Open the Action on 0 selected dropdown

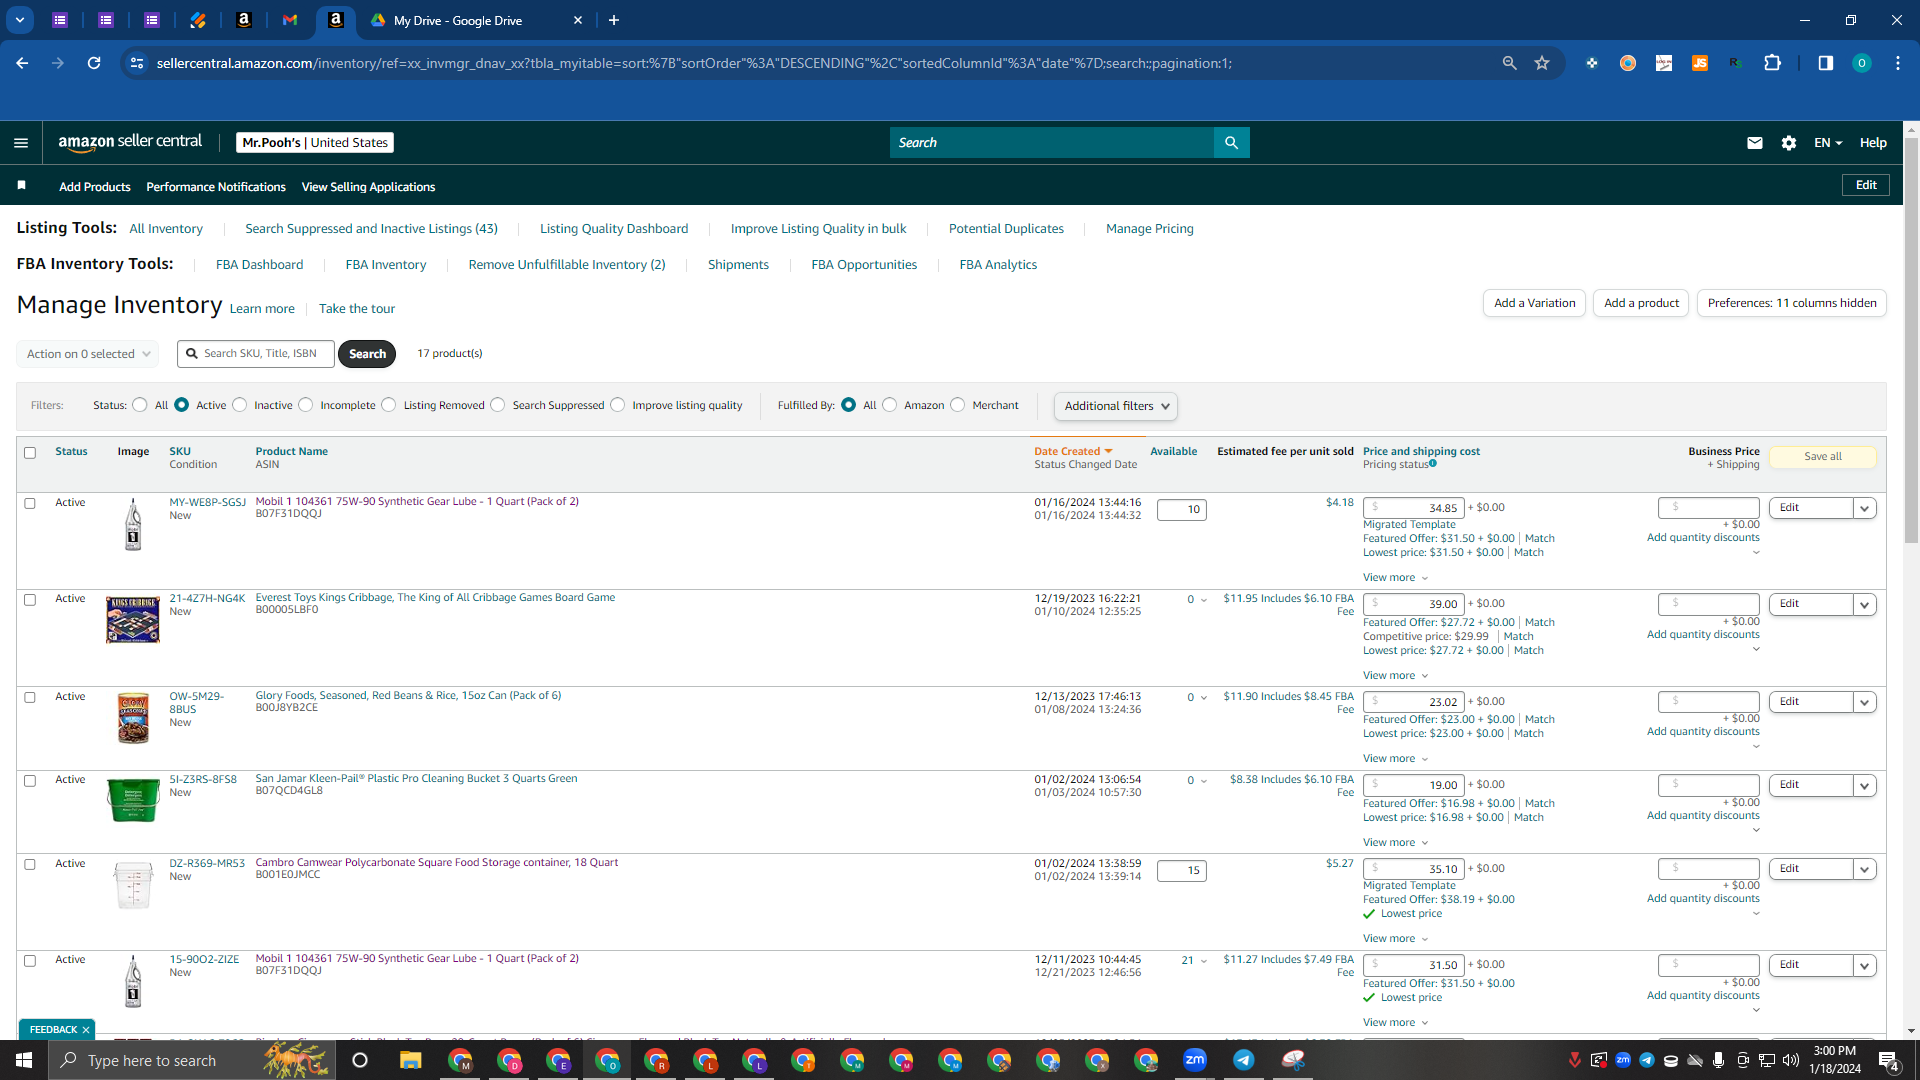[x=87, y=354]
